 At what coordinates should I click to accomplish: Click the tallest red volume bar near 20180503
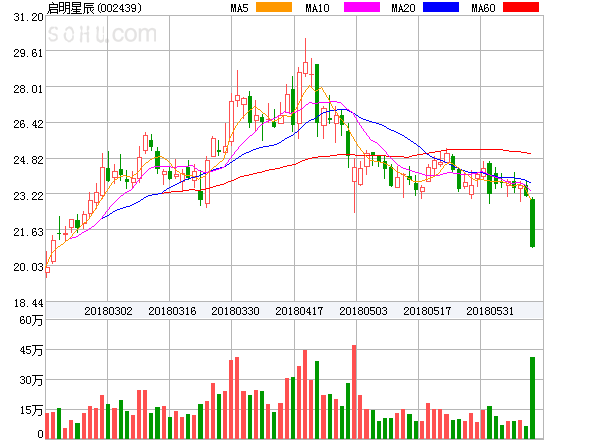click(x=354, y=392)
